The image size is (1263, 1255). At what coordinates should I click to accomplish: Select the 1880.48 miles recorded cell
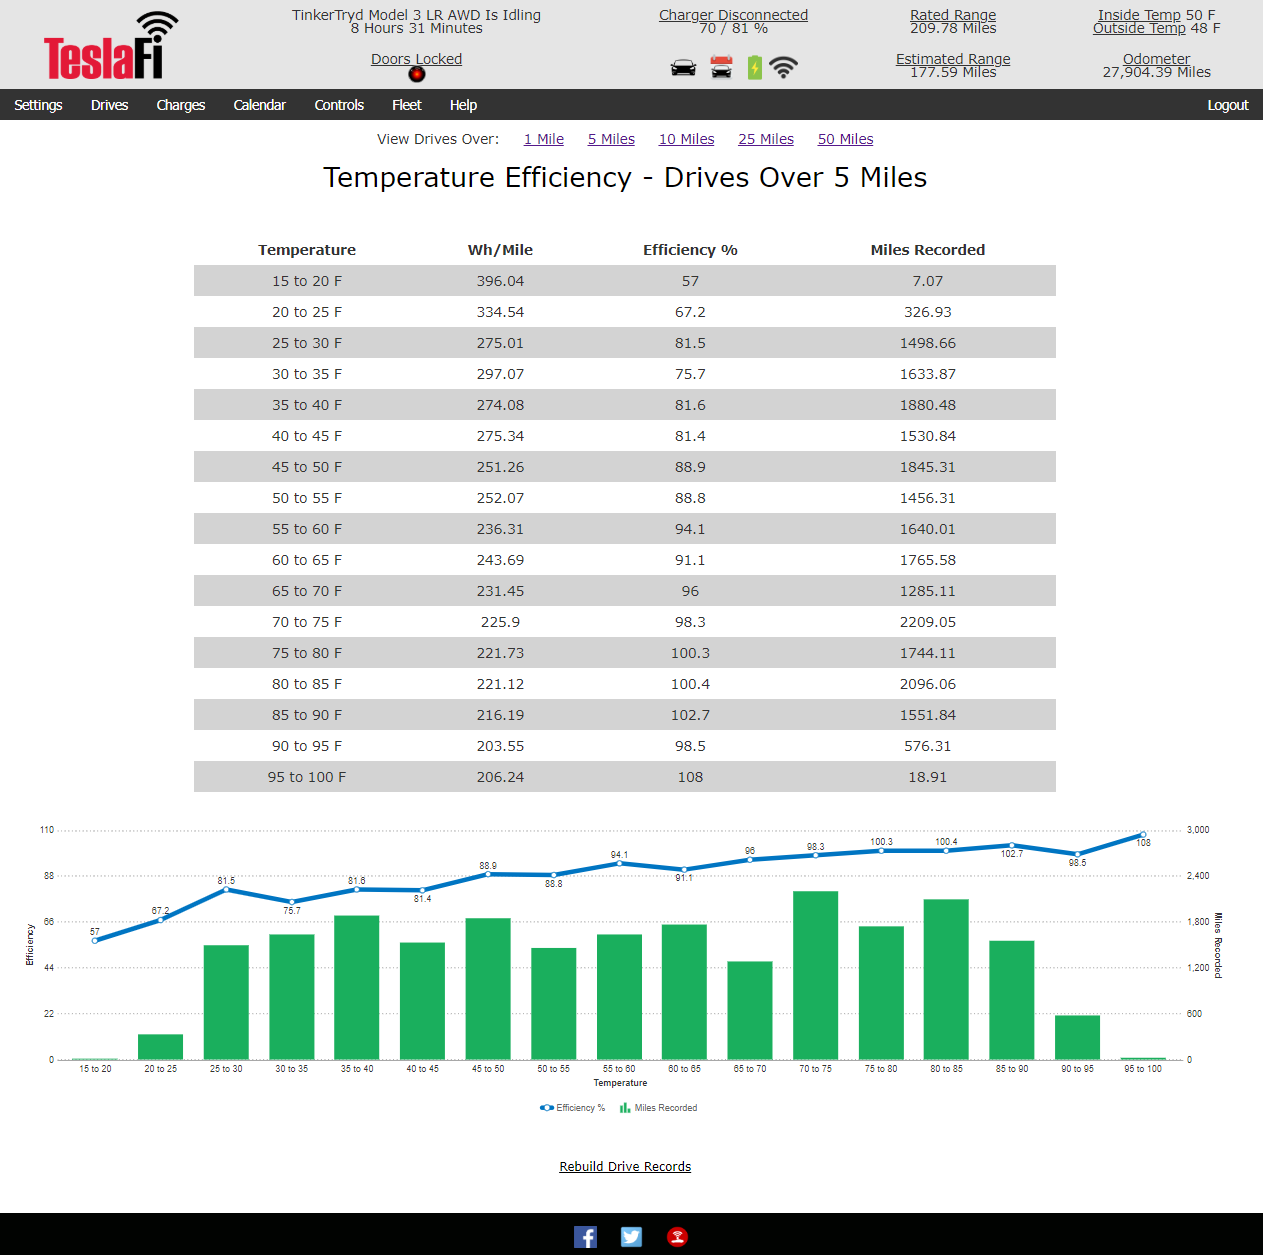coord(928,405)
